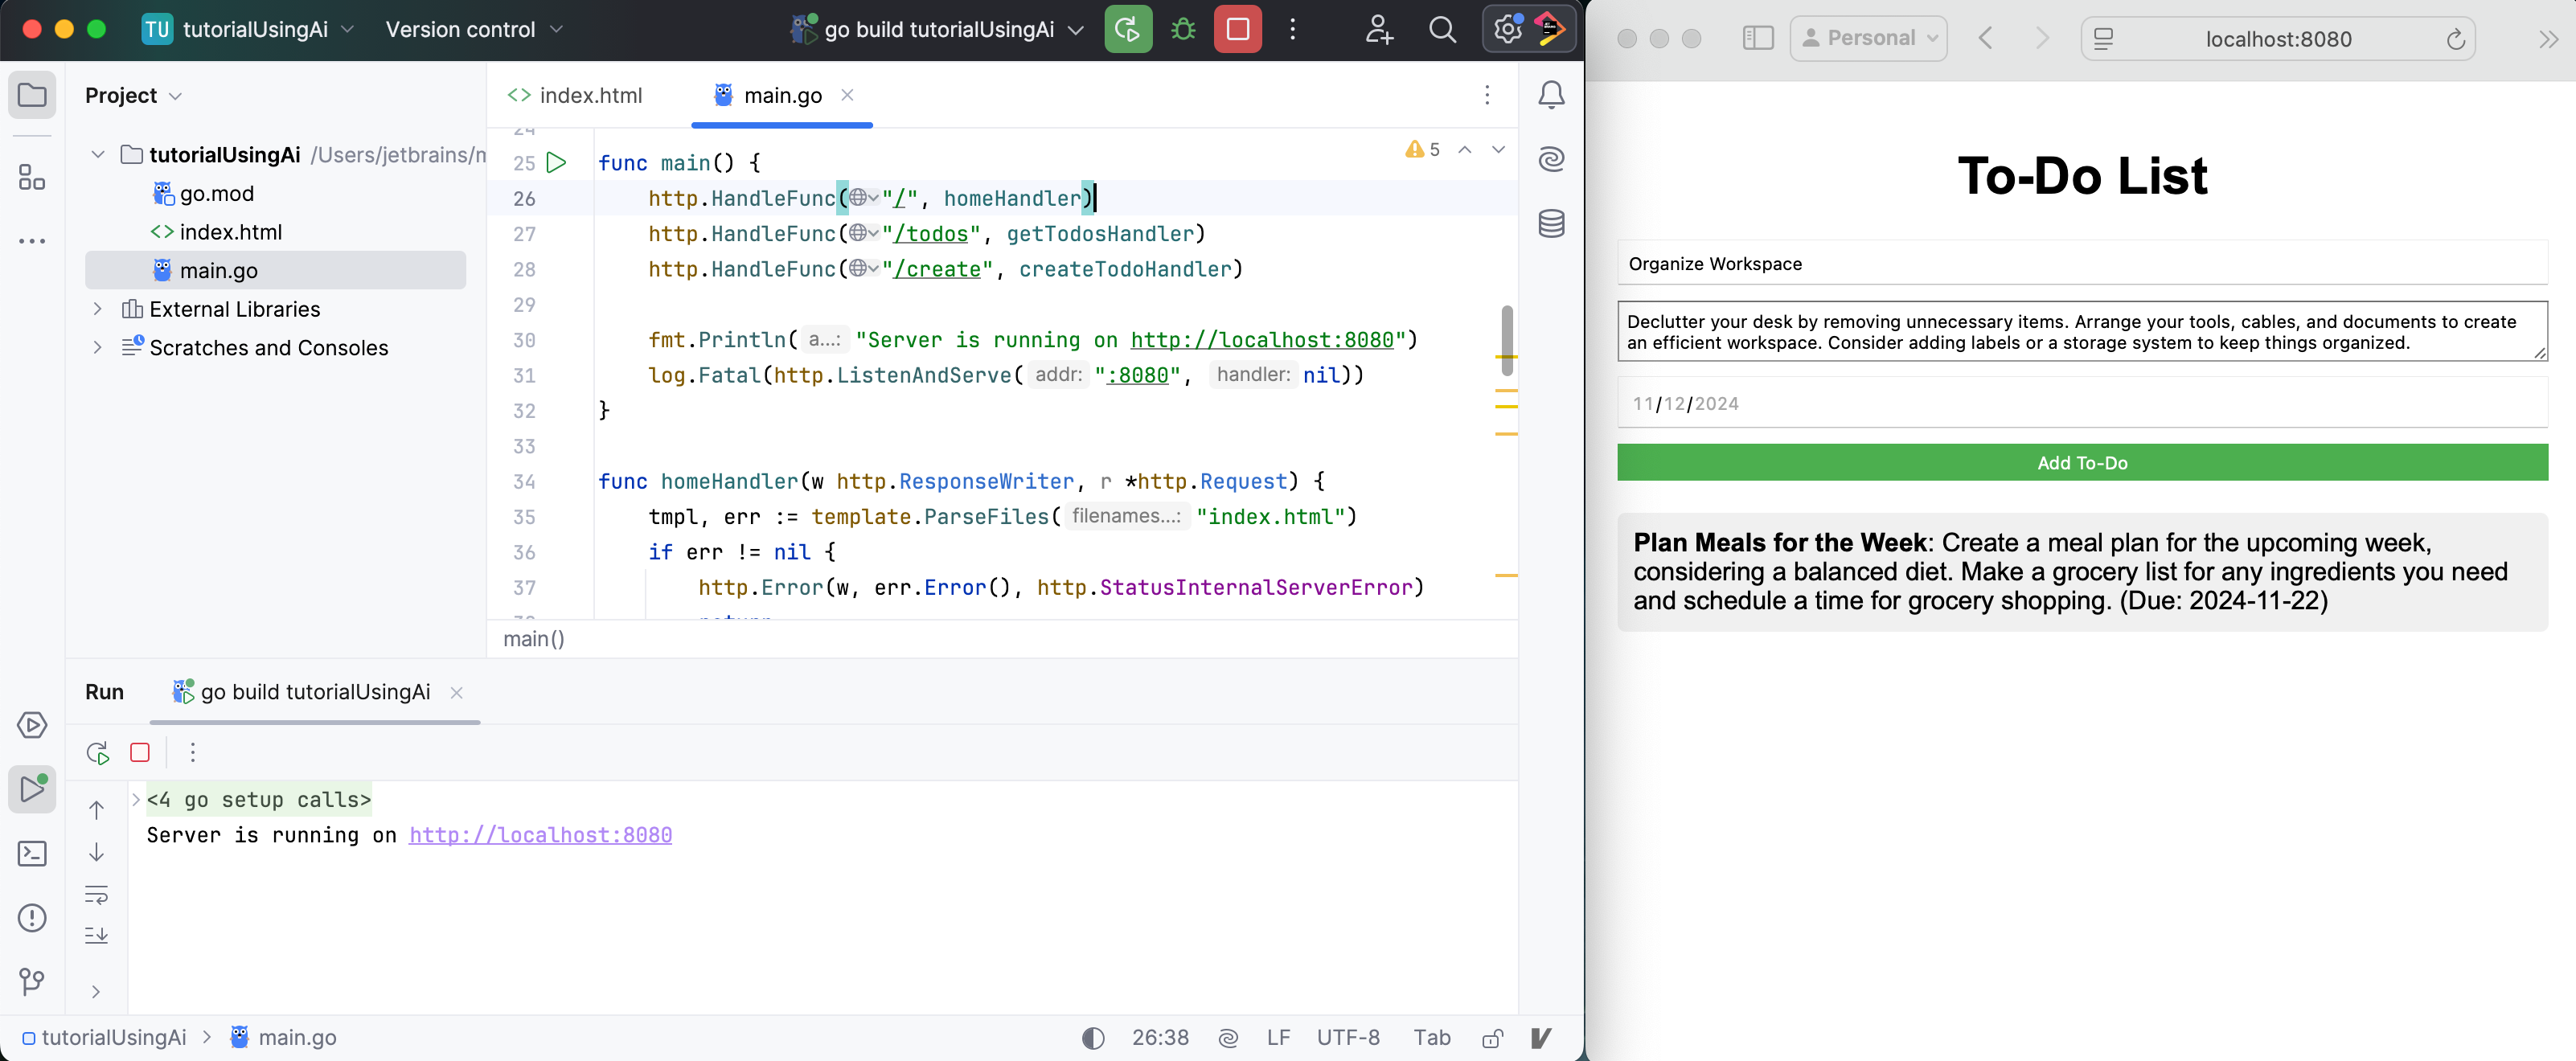This screenshot has width=2576, height=1061.
Task: Click the Debug bug icon in toolbar
Action: tap(1183, 29)
